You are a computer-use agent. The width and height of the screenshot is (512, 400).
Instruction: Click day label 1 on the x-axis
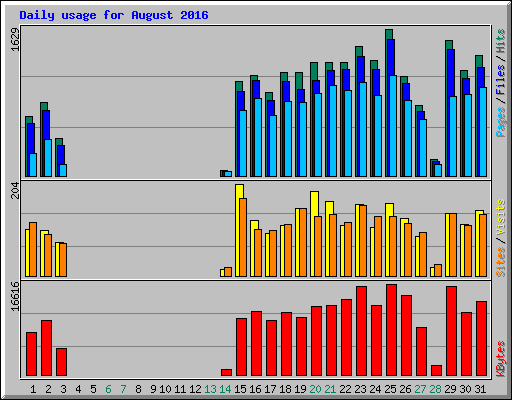click(33, 389)
